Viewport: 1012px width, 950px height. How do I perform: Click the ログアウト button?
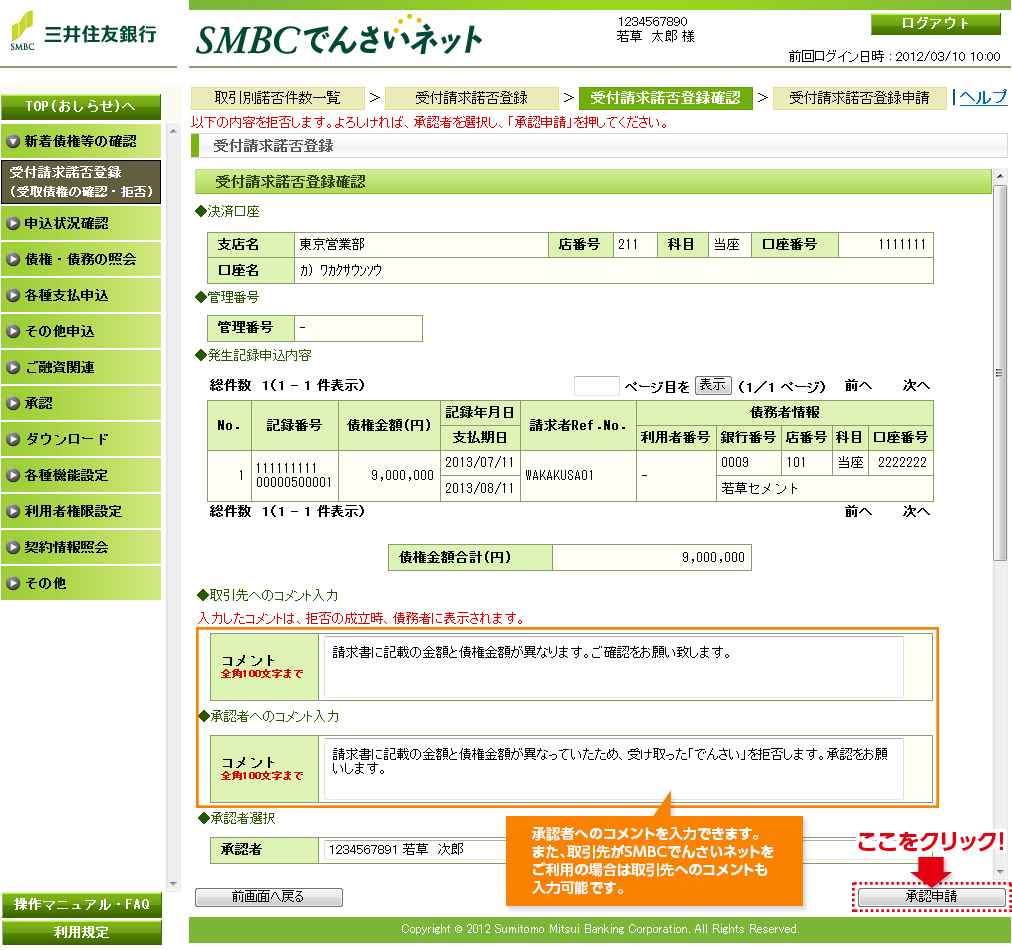(935, 24)
